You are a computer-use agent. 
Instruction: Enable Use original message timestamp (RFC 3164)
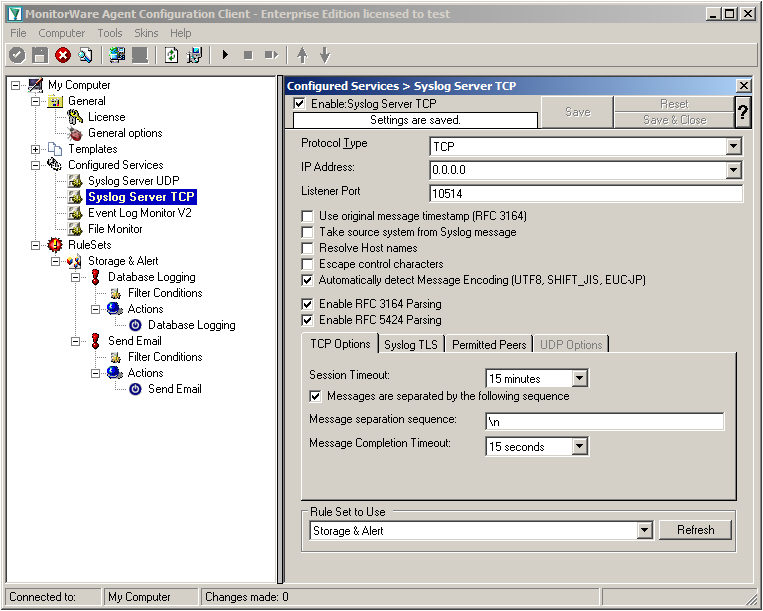pyautogui.click(x=307, y=216)
